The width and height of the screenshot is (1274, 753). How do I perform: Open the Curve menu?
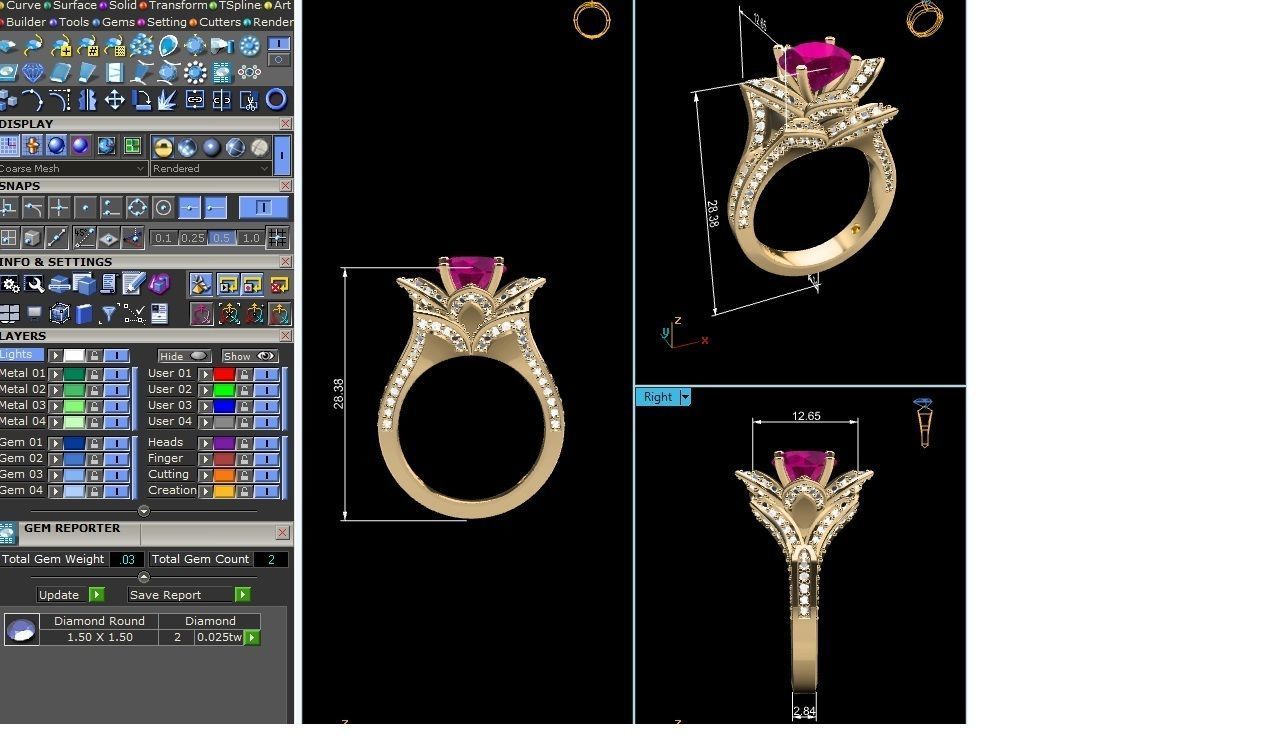(23, 5)
